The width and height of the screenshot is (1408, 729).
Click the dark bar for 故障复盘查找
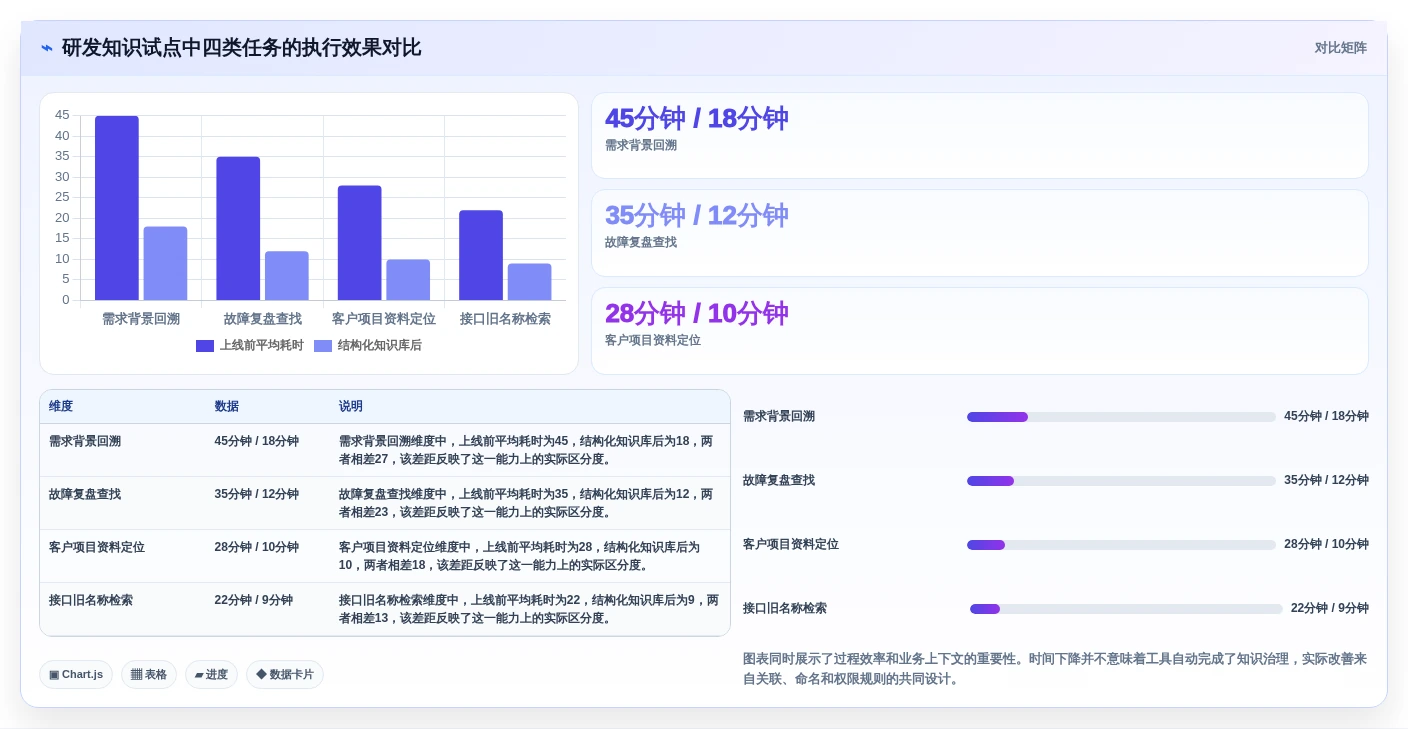coord(238,228)
